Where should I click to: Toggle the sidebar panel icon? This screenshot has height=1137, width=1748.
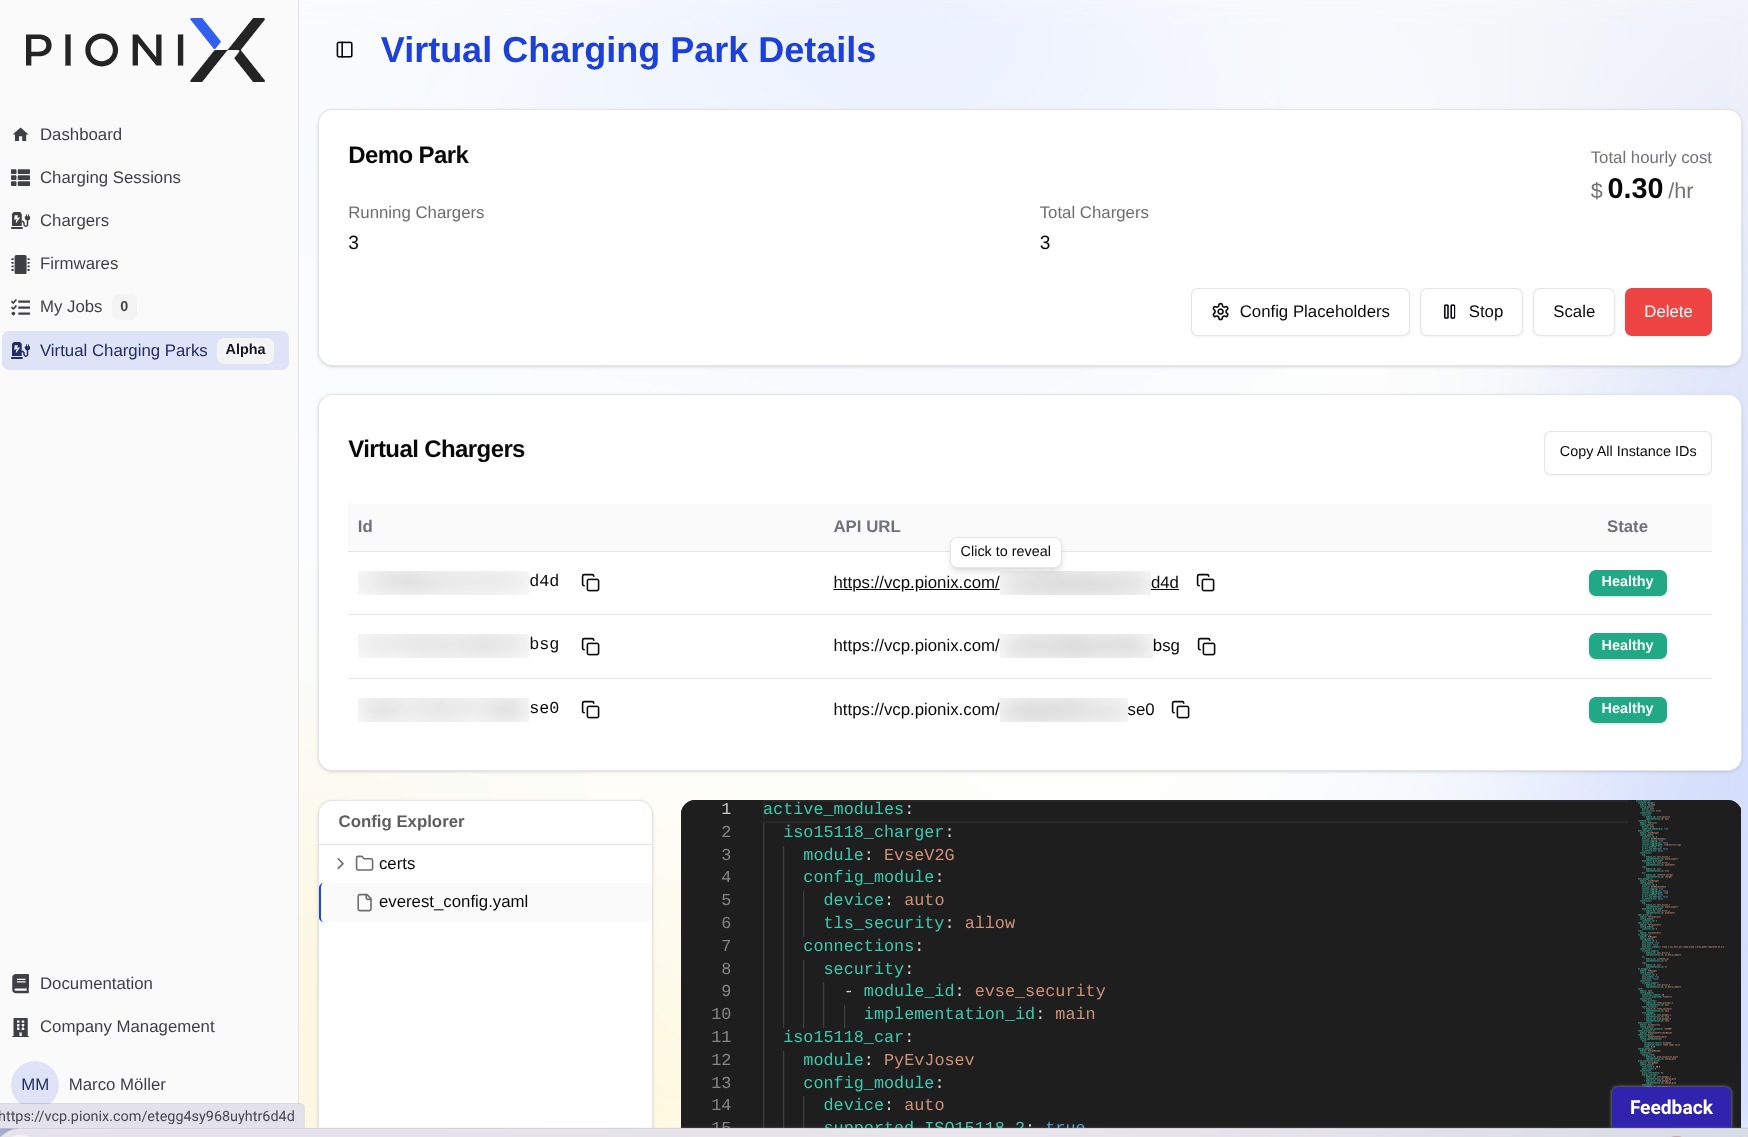coord(345,50)
